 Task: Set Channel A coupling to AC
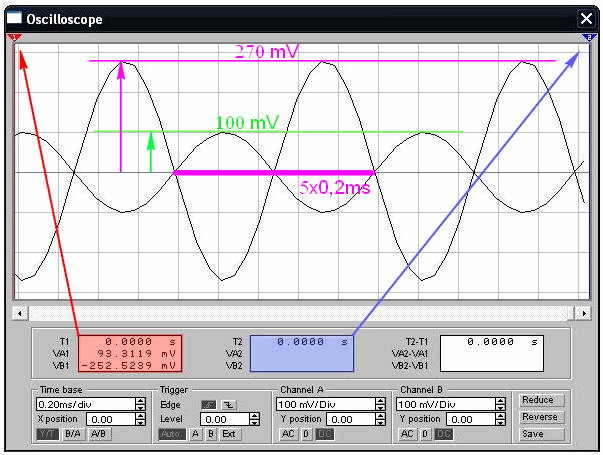pos(288,435)
